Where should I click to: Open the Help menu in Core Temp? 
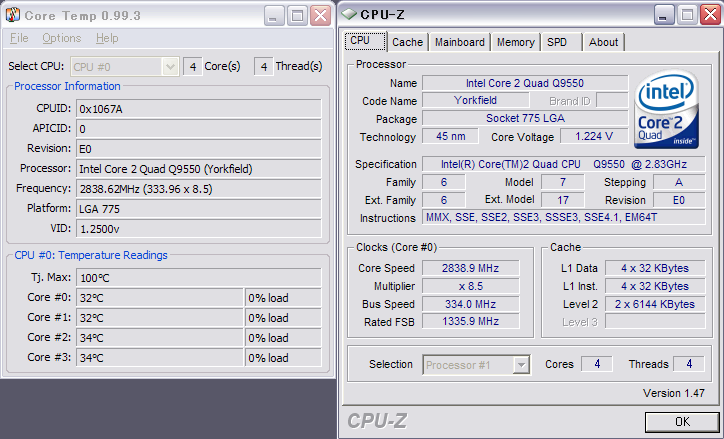tap(107, 38)
